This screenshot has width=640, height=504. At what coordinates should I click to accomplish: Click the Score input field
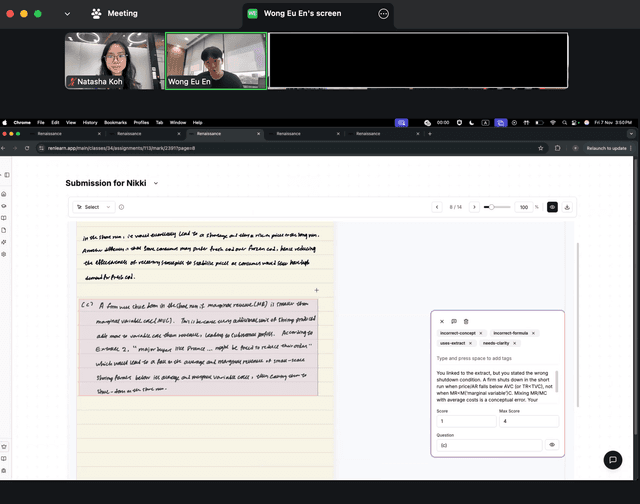466,421
